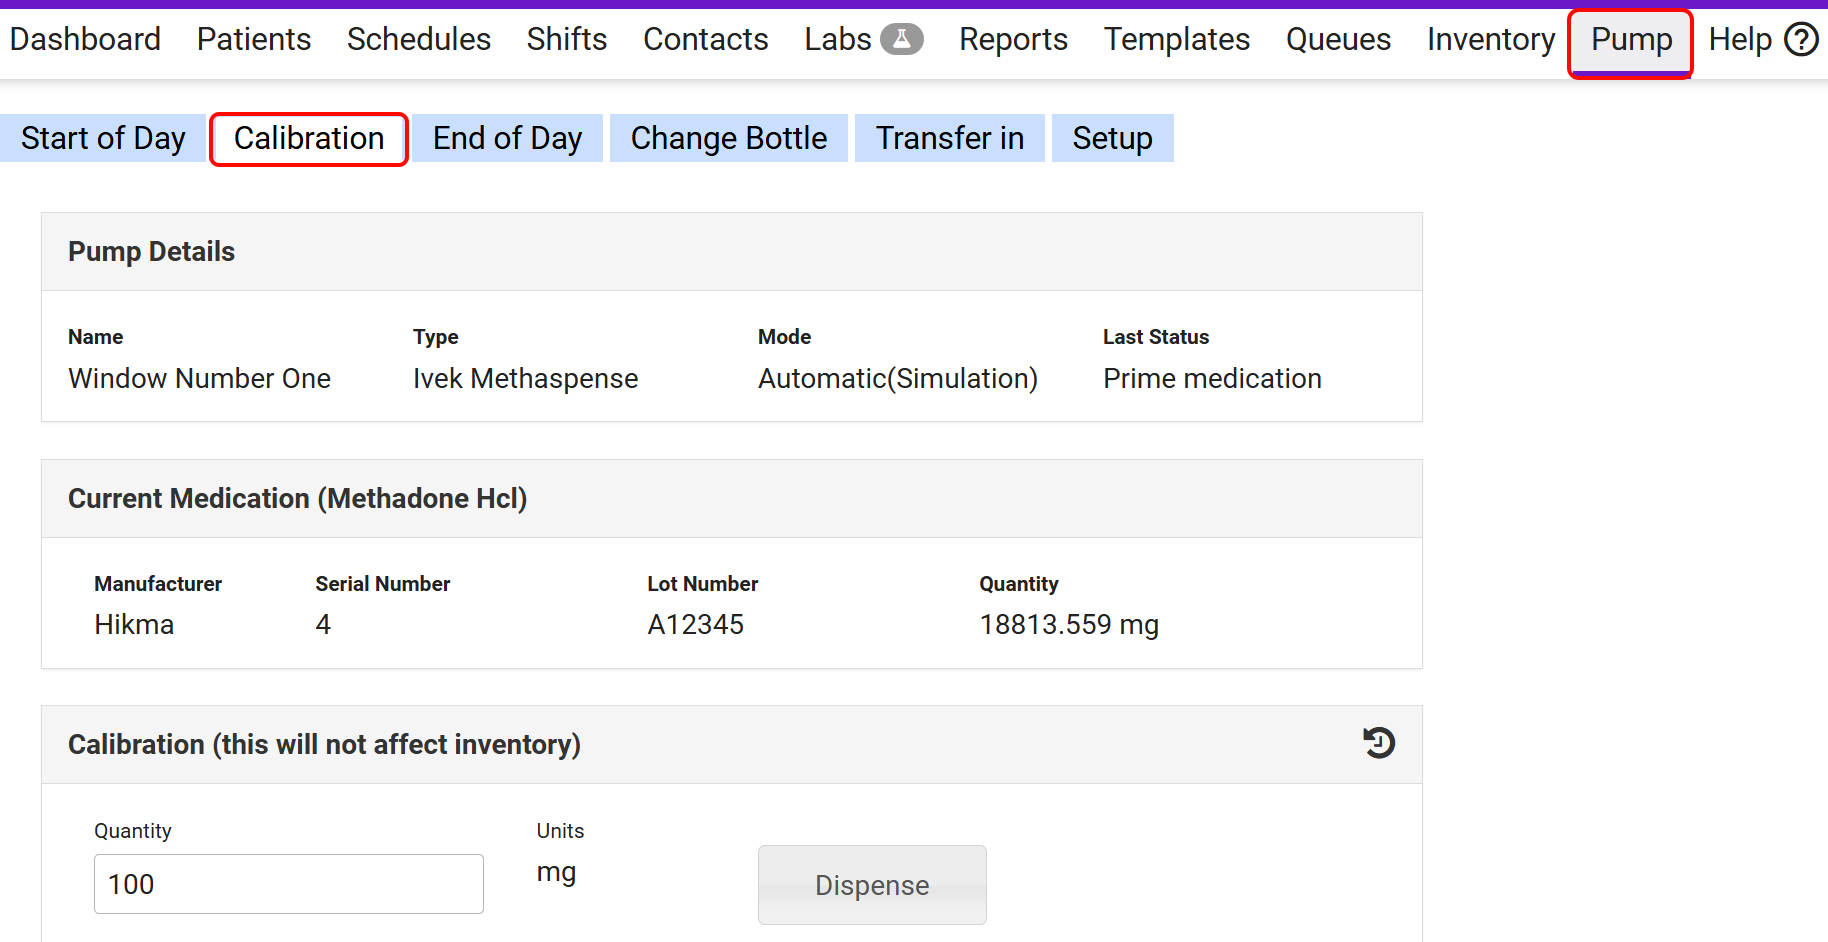Viewport: 1828px width, 942px height.
Task: Click the Help question mark icon
Action: [x=1801, y=40]
